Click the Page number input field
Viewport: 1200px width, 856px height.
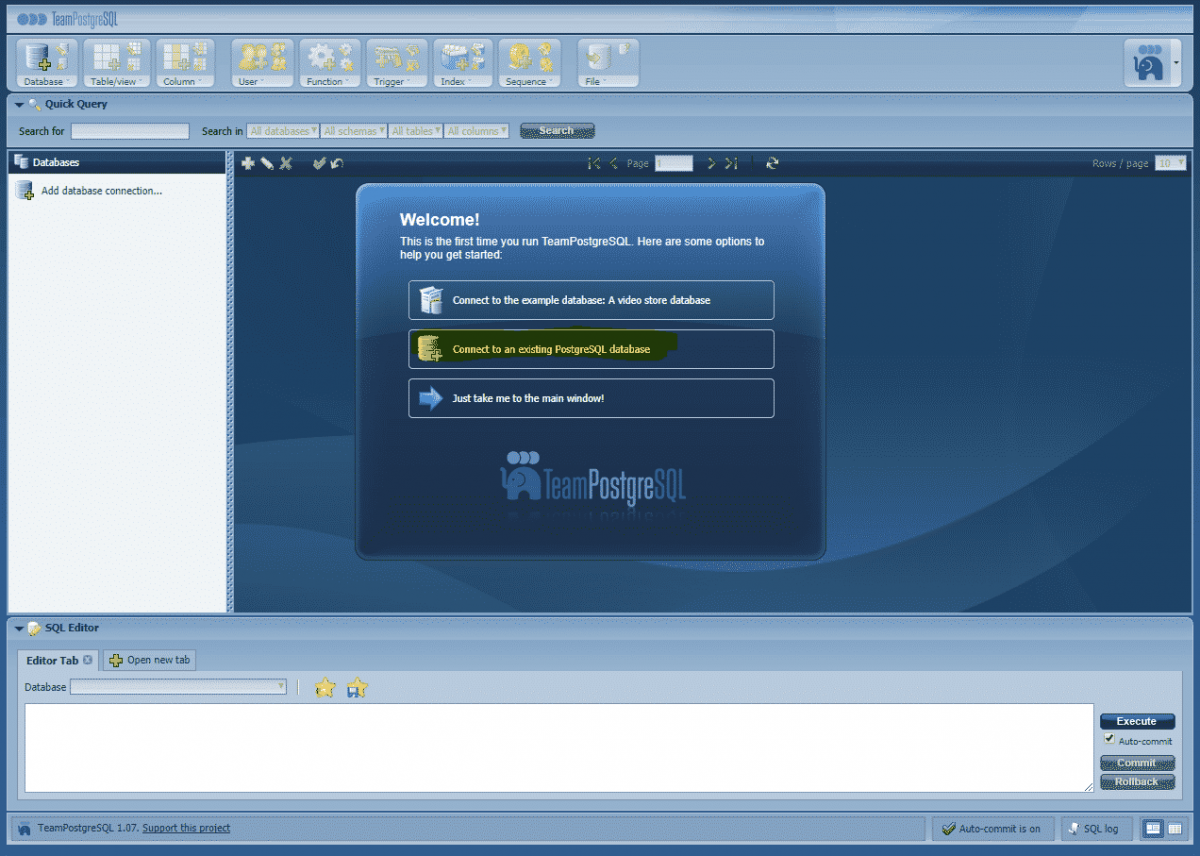pyautogui.click(x=674, y=163)
